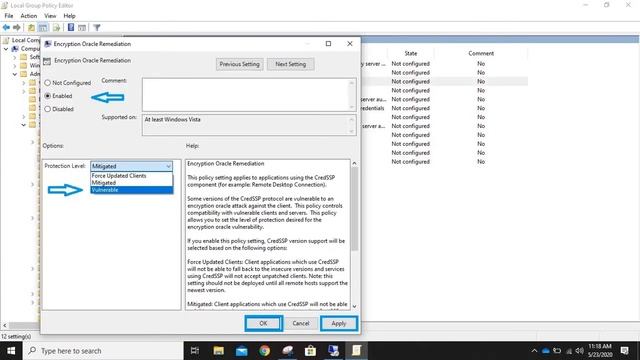This screenshot has height=360, width=640.
Task: Open the Help menu
Action: pyautogui.click(x=69, y=16)
